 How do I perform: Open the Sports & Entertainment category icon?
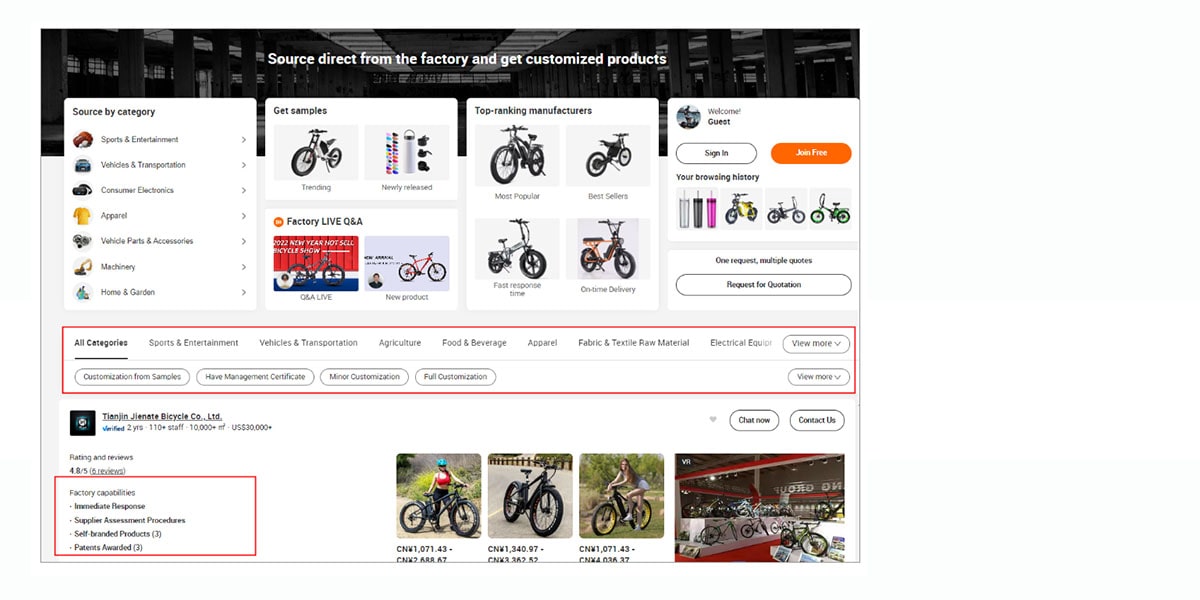point(83,139)
